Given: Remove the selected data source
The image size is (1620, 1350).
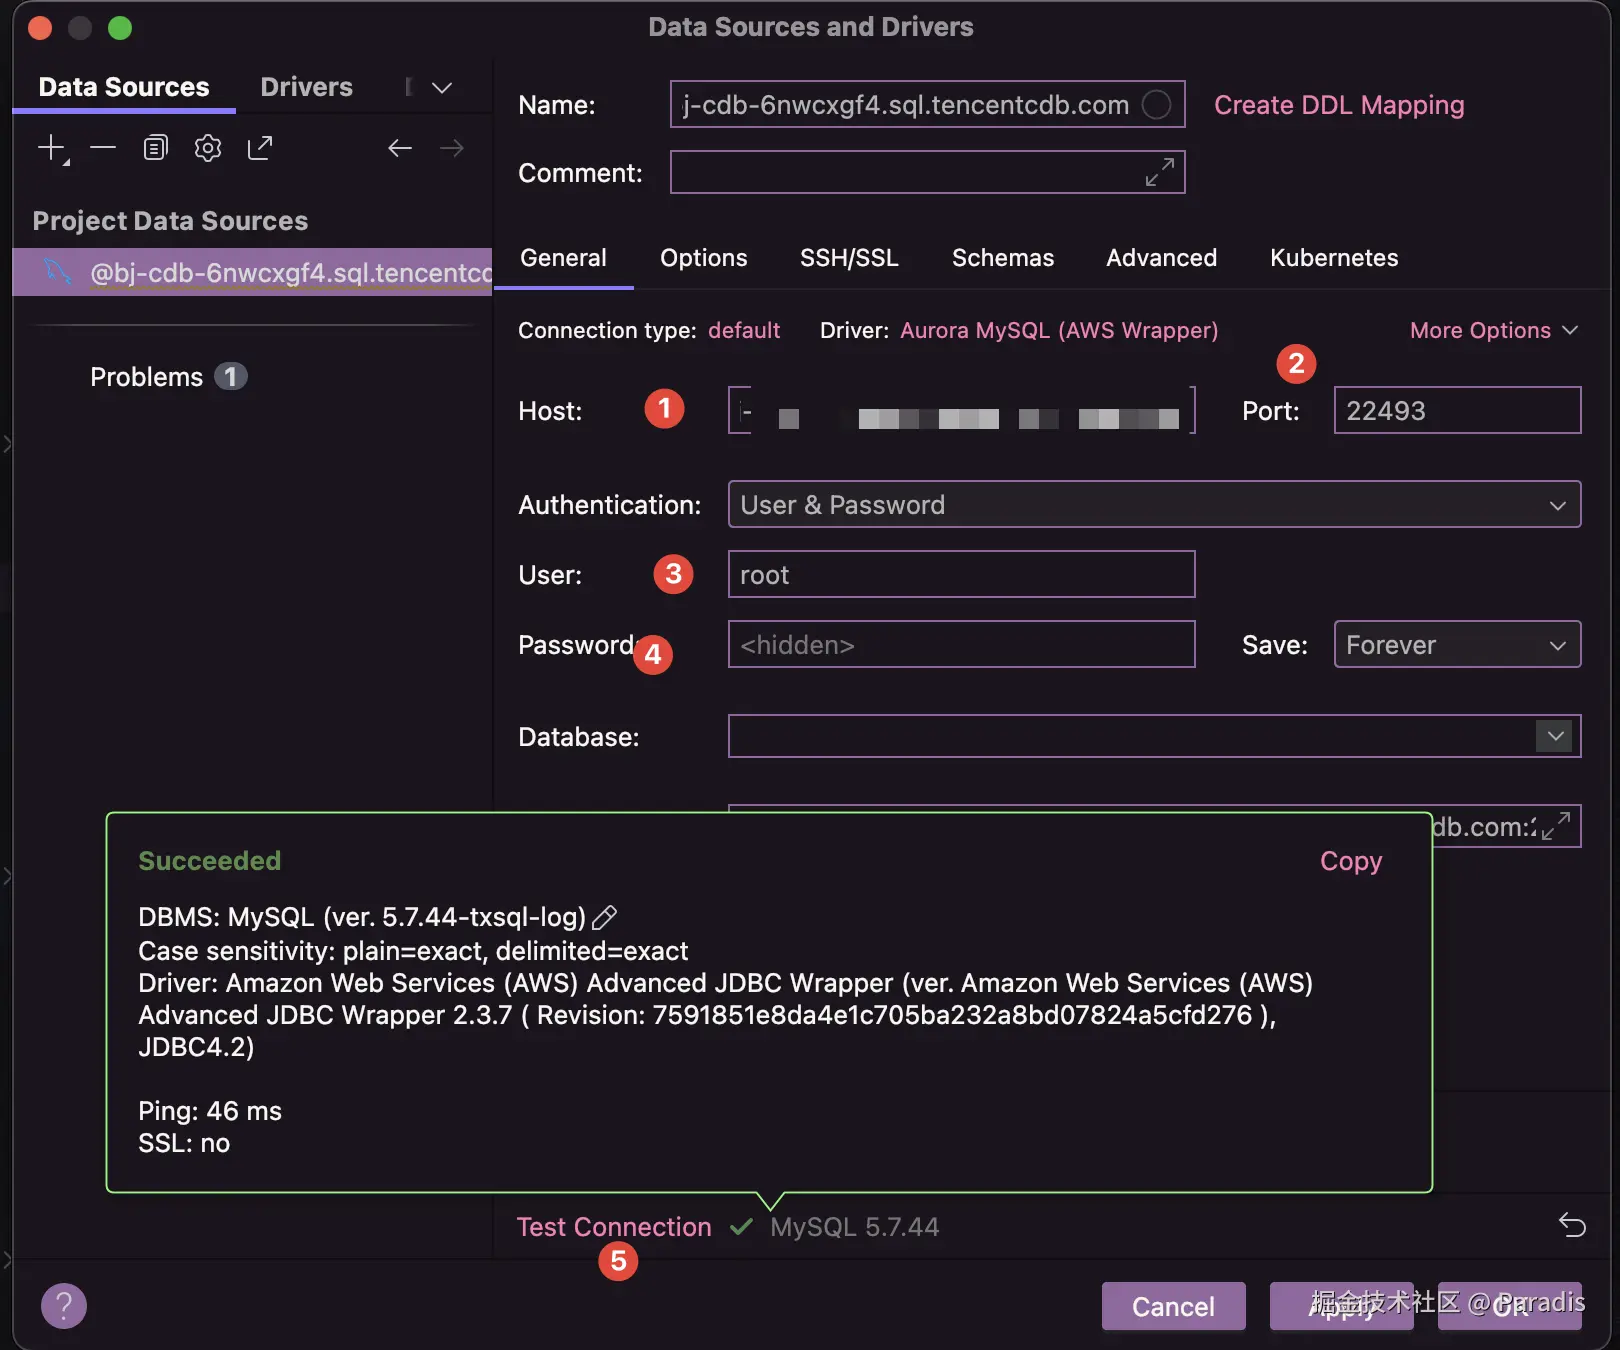Looking at the screenshot, I should pyautogui.click(x=102, y=147).
